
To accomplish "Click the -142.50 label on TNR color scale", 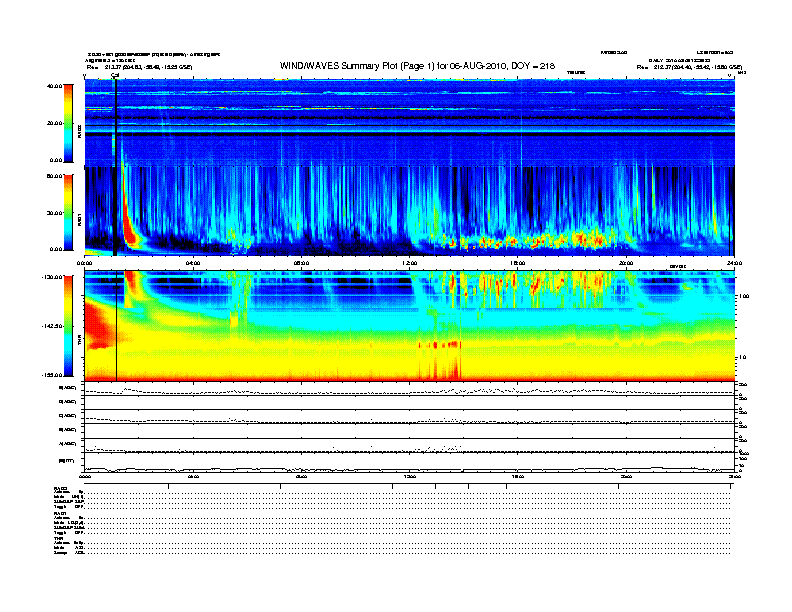I will (52, 326).
